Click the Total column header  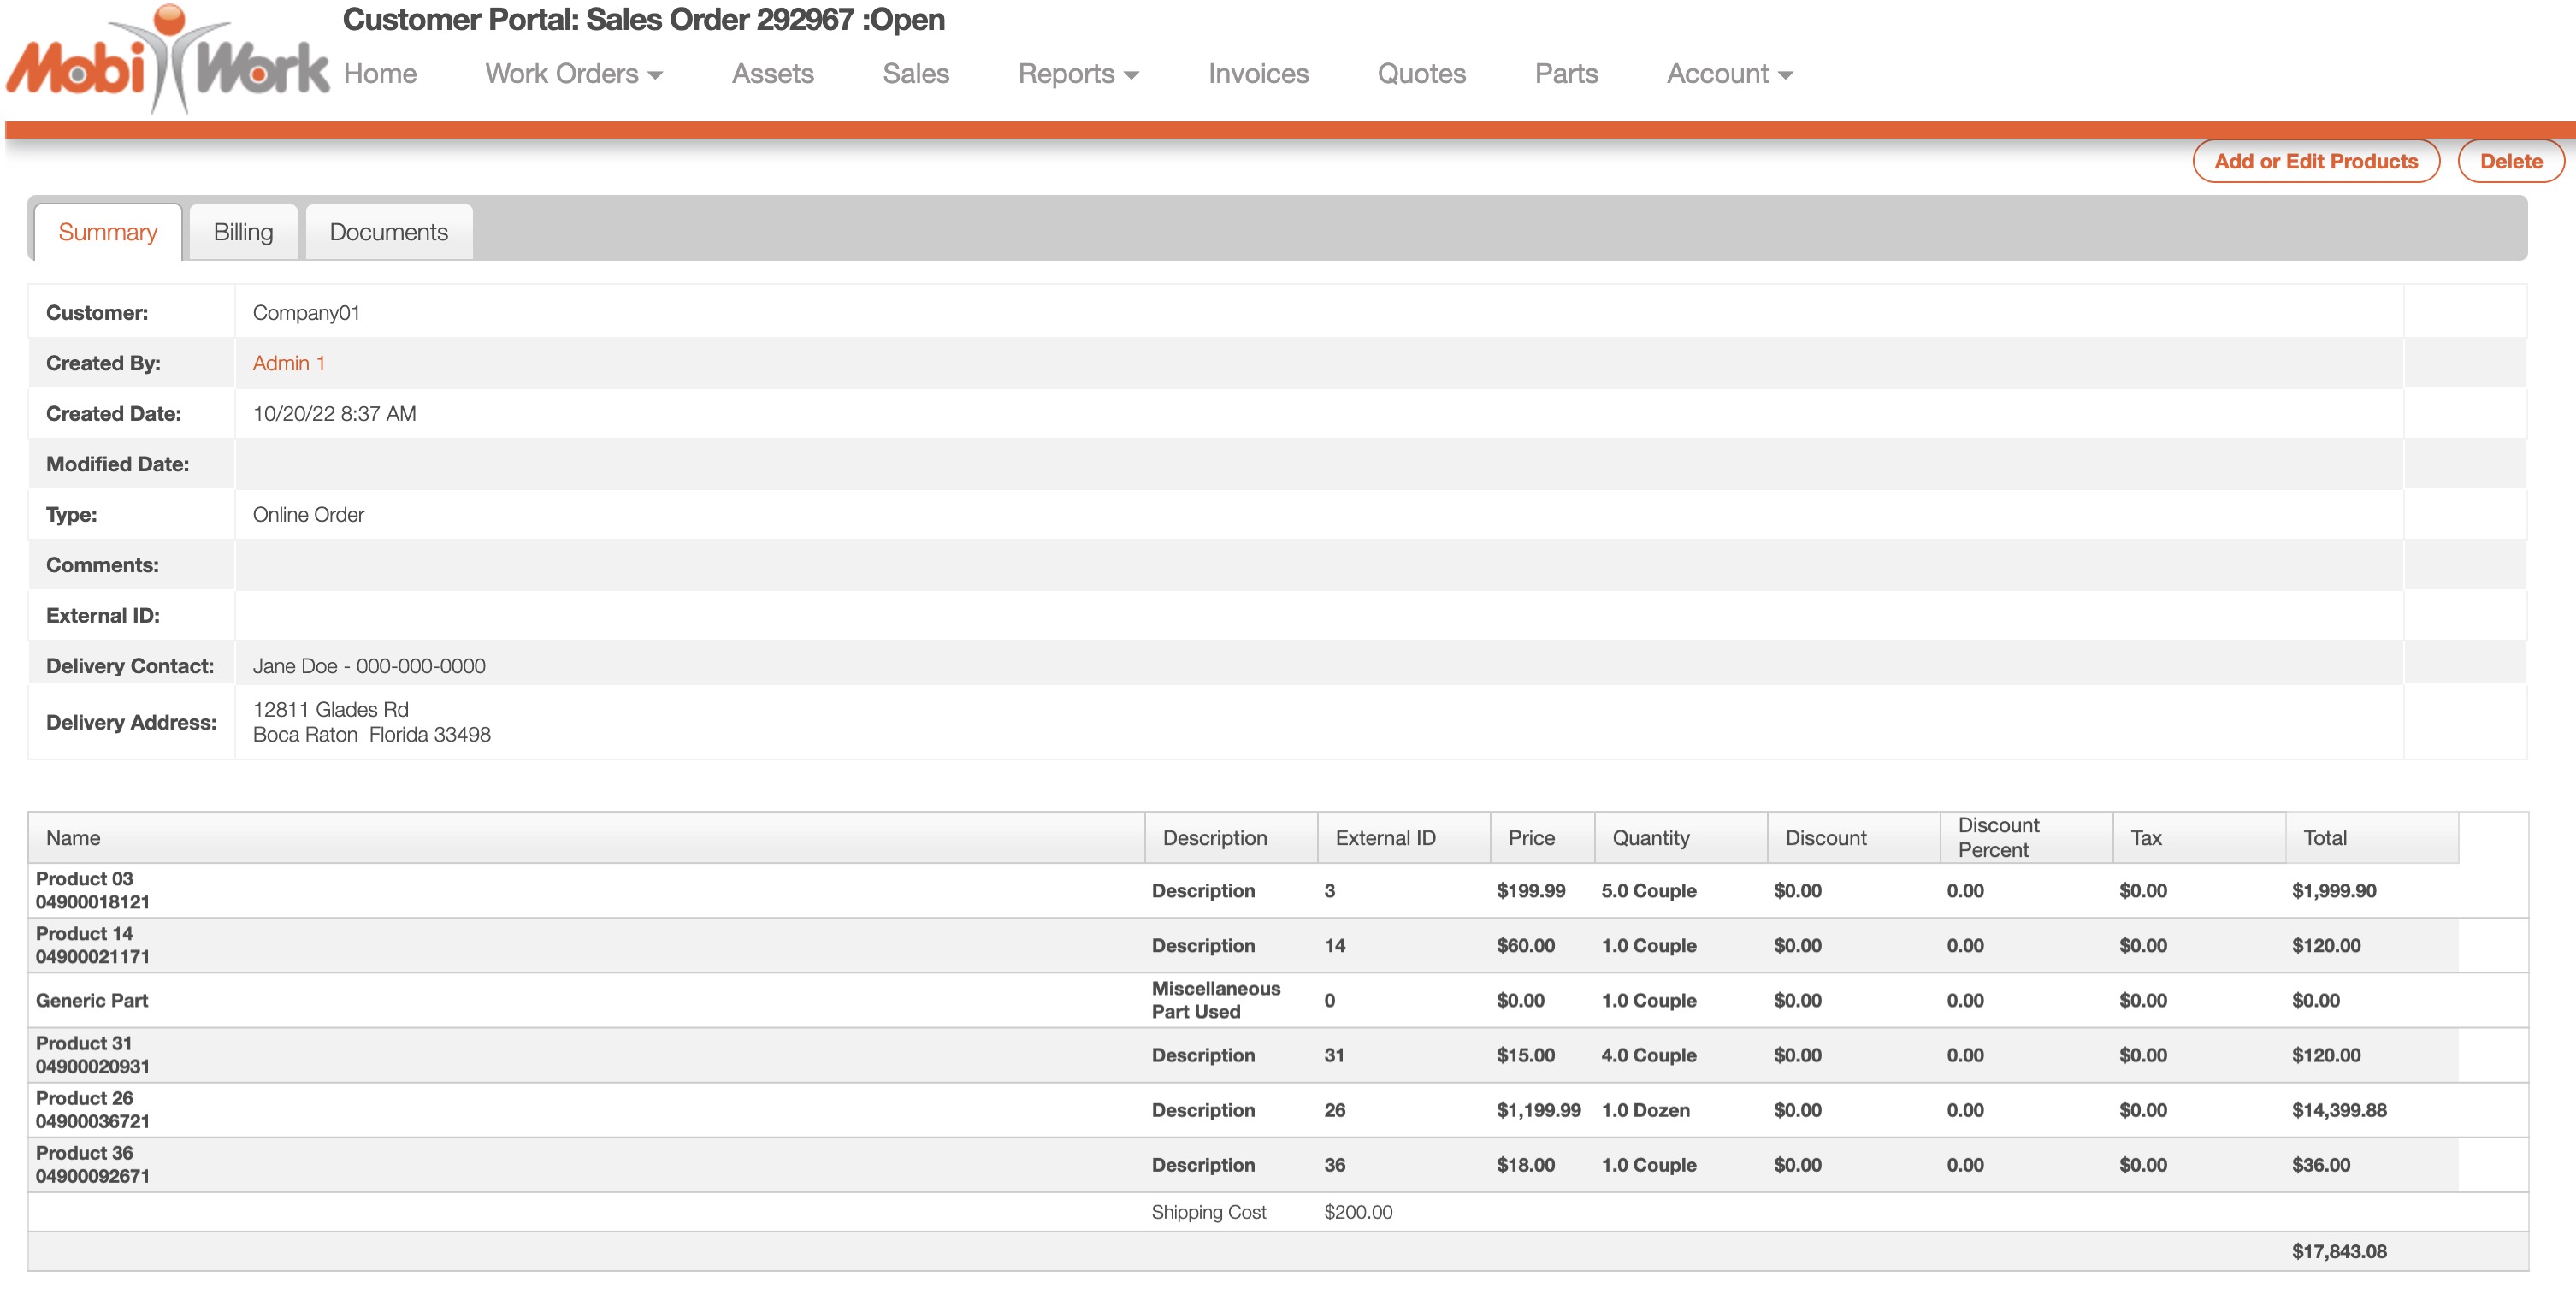[2324, 838]
